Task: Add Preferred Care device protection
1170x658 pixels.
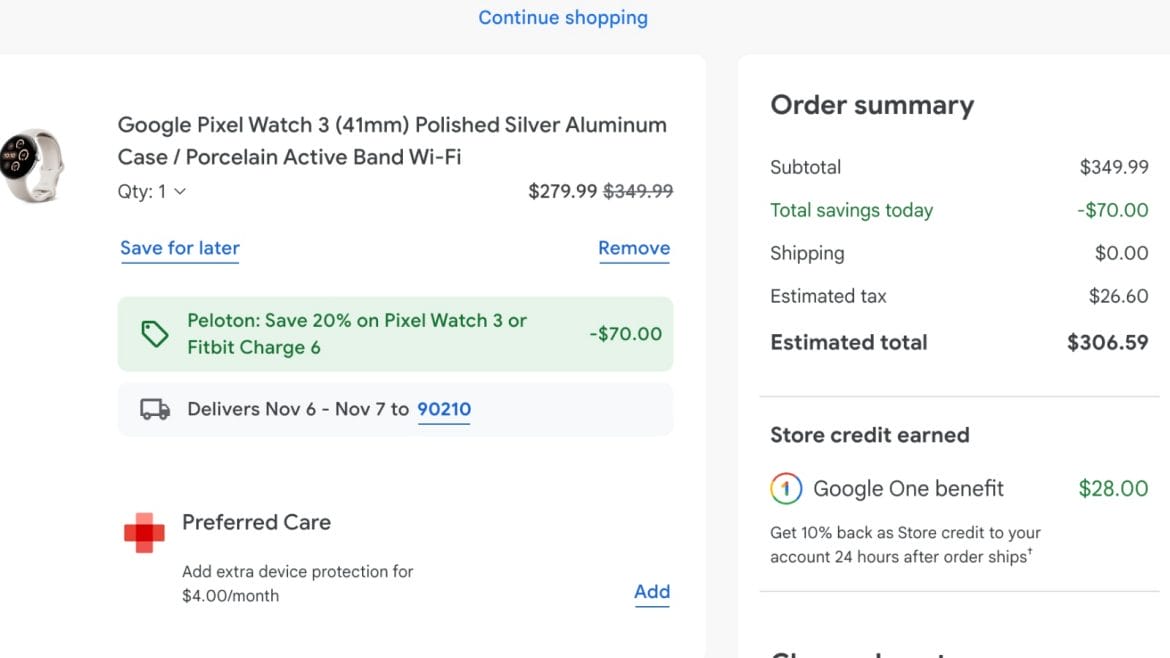Action: coord(652,592)
